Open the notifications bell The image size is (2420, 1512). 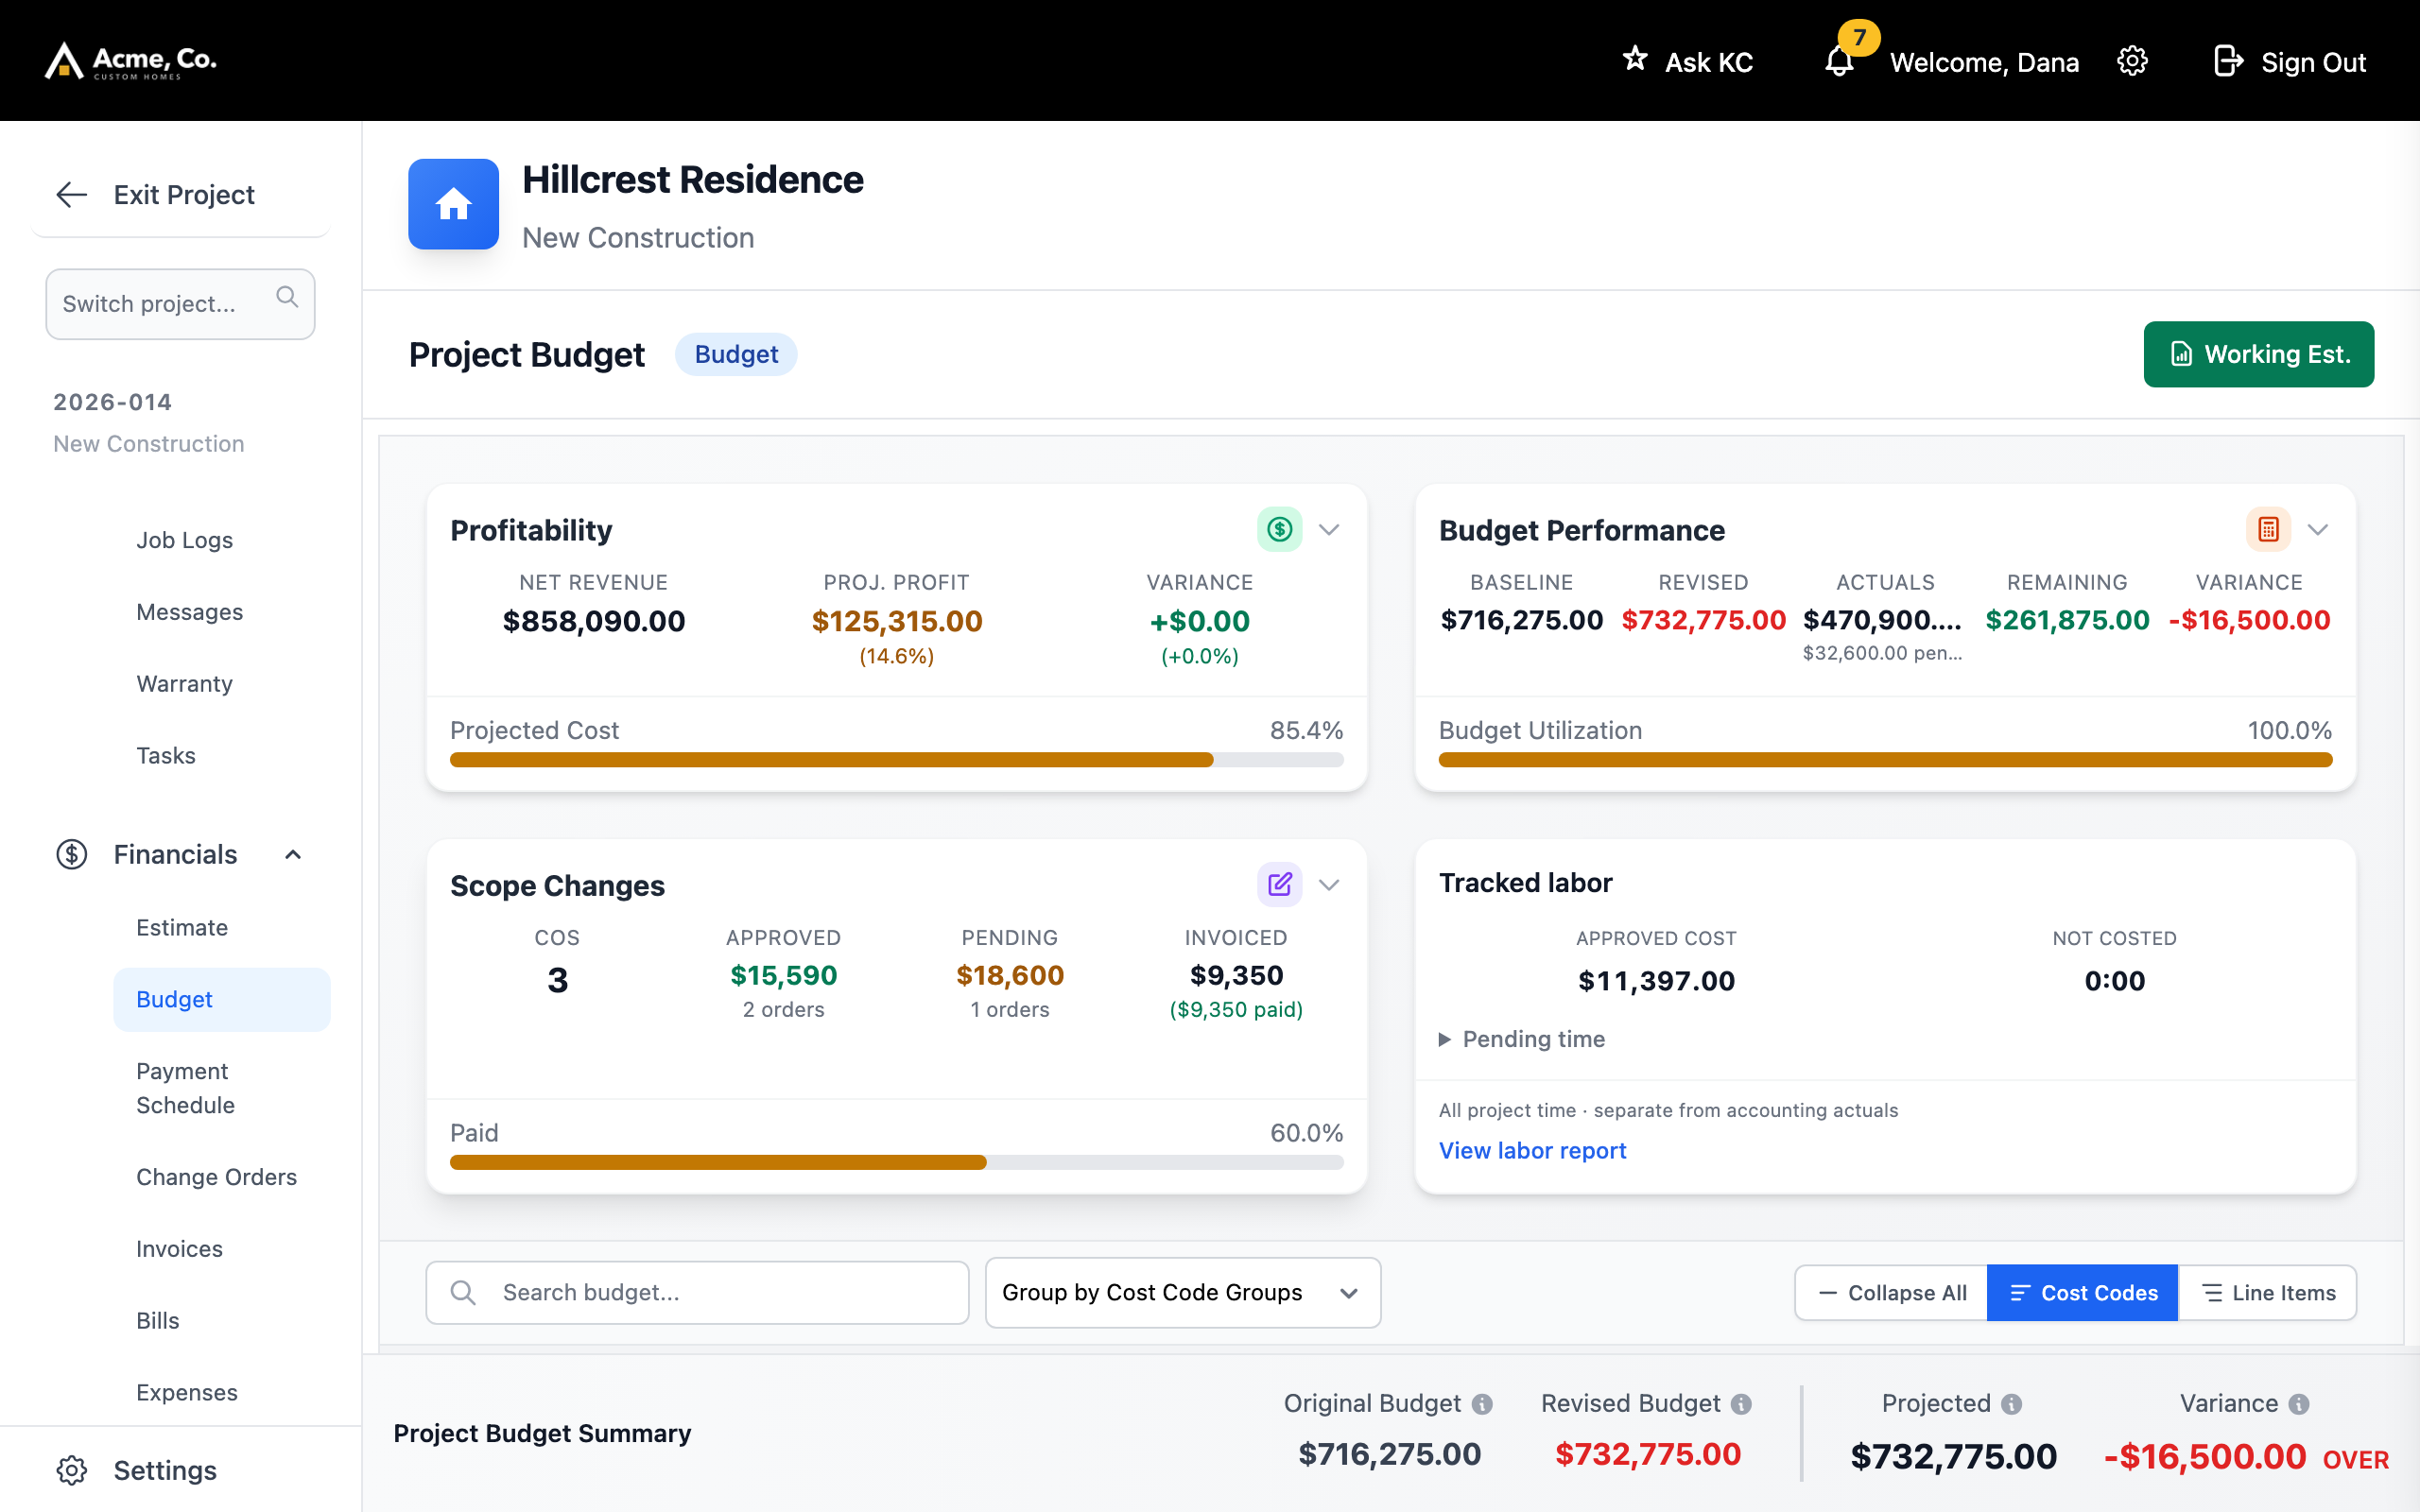[1839, 62]
